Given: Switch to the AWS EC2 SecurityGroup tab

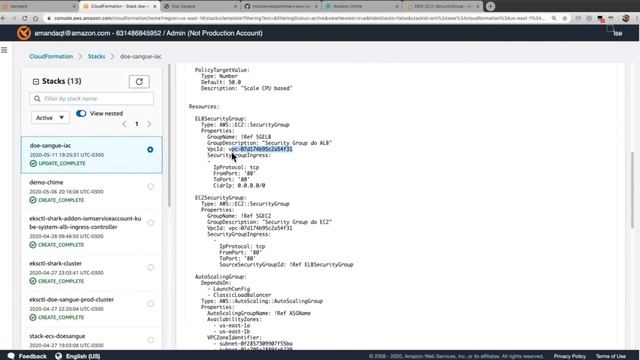Looking at the screenshot, I should [x=443, y=7].
